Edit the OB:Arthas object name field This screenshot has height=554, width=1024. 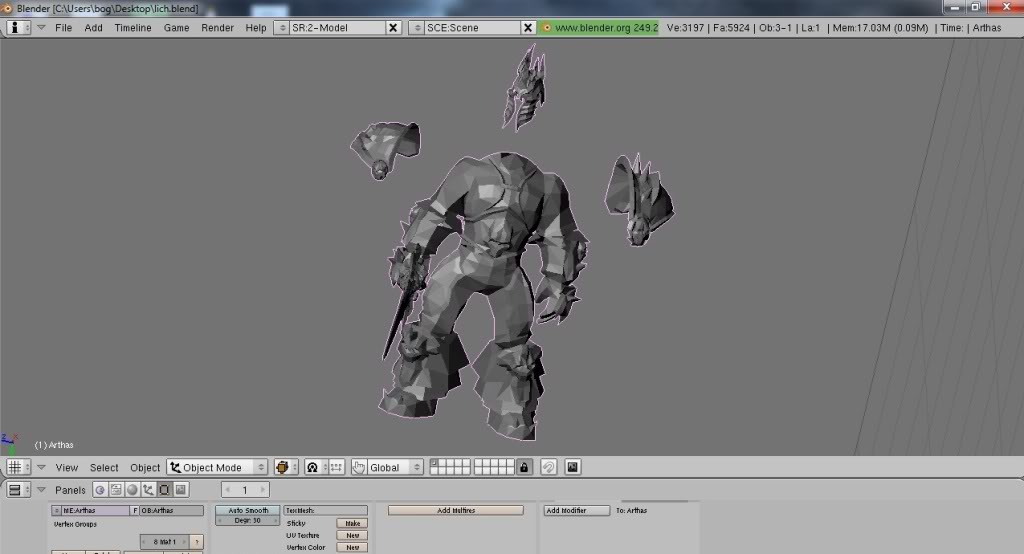pos(172,510)
